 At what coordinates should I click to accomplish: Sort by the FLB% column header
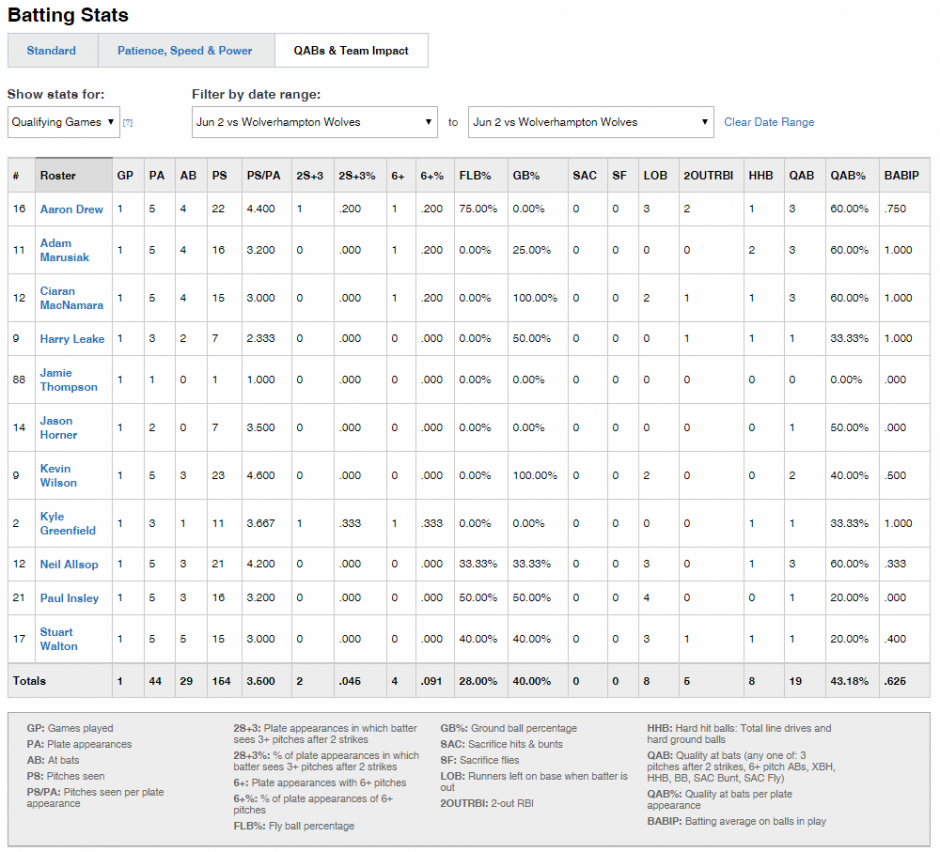(481, 176)
